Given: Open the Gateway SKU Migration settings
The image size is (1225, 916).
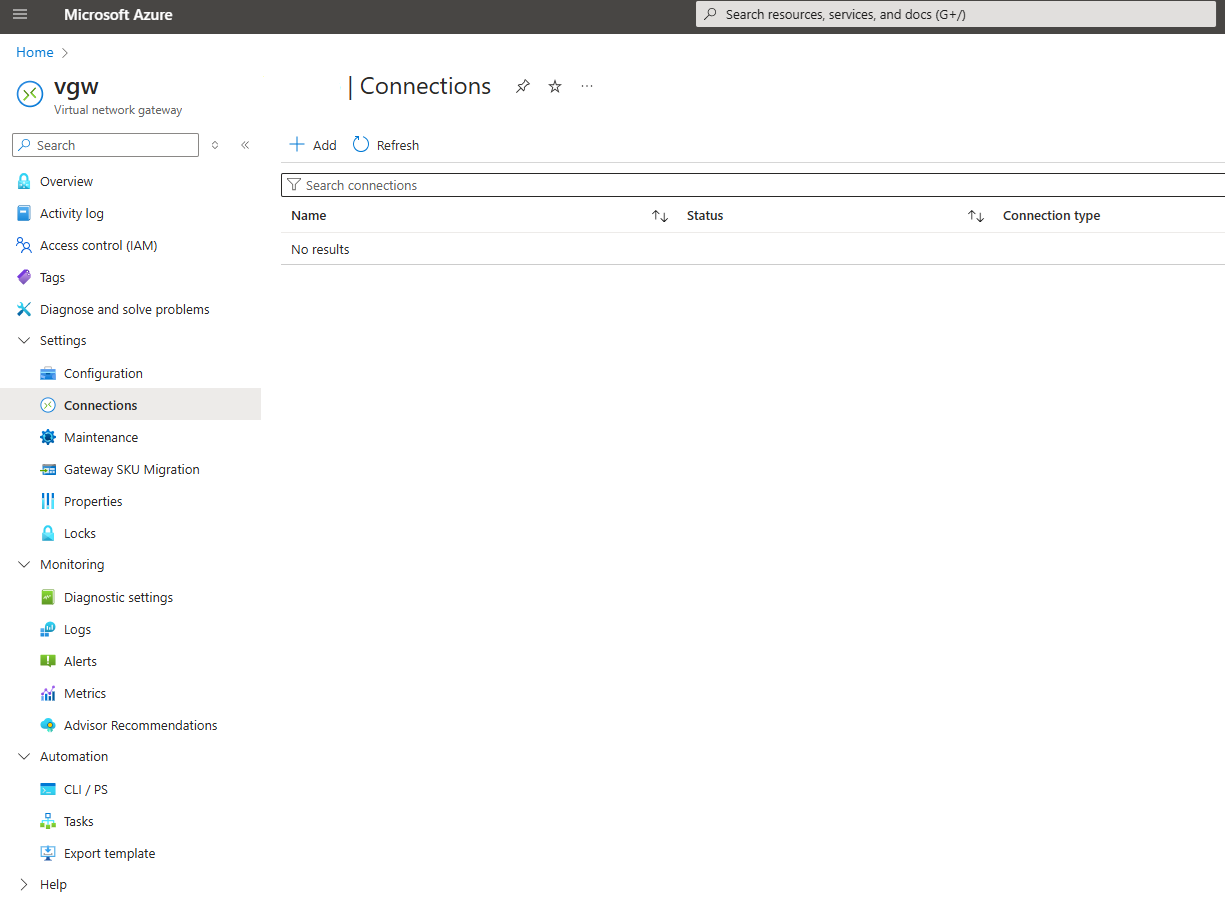Looking at the screenshot, I should coord(130,469).
